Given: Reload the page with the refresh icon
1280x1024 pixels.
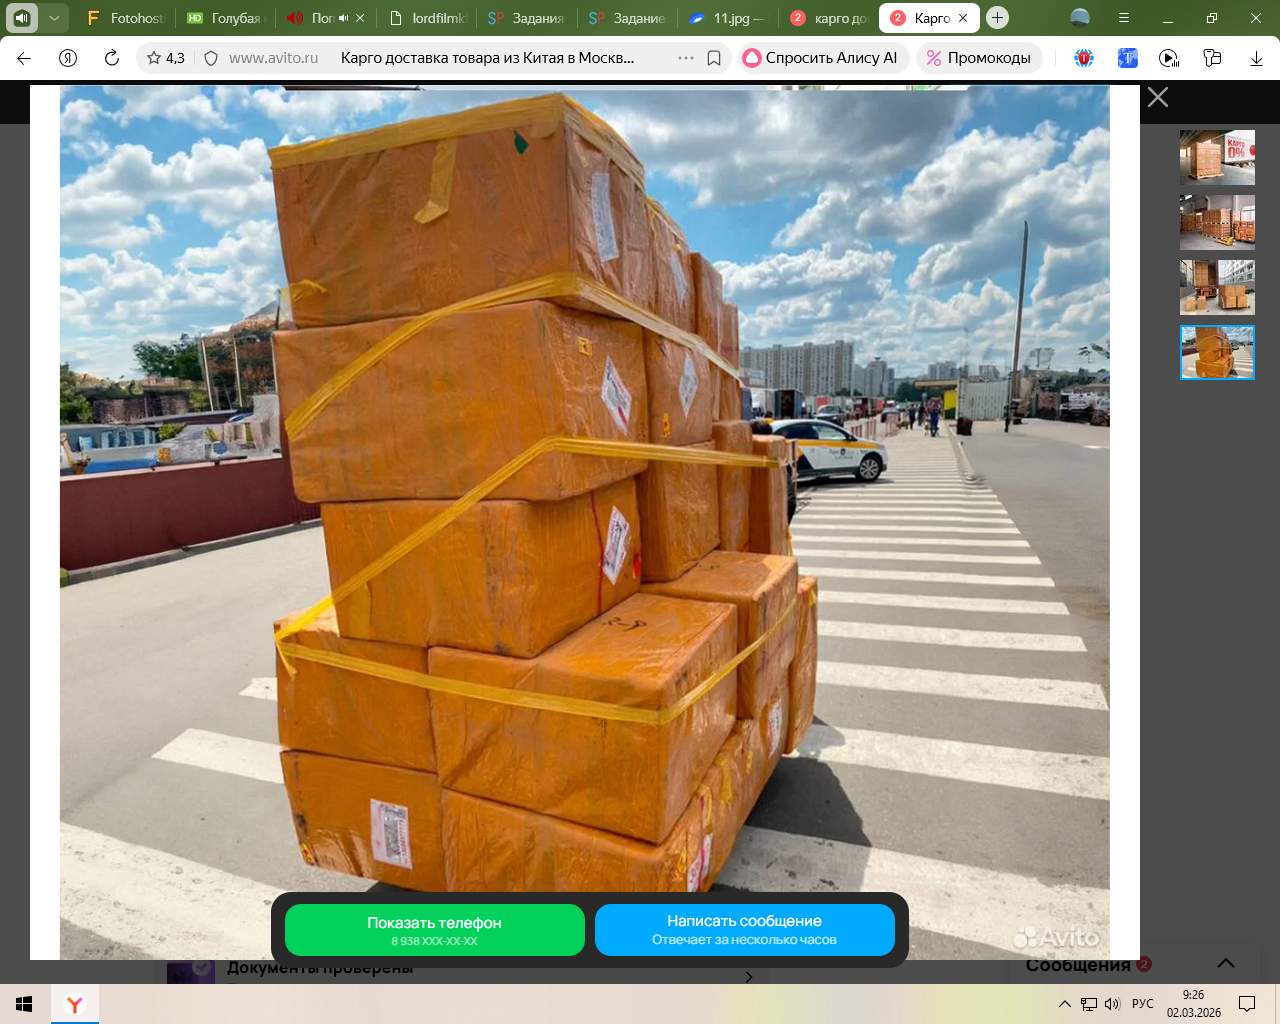Looking at the screenshot, I should pyautogui.click(x=112, y=58).
